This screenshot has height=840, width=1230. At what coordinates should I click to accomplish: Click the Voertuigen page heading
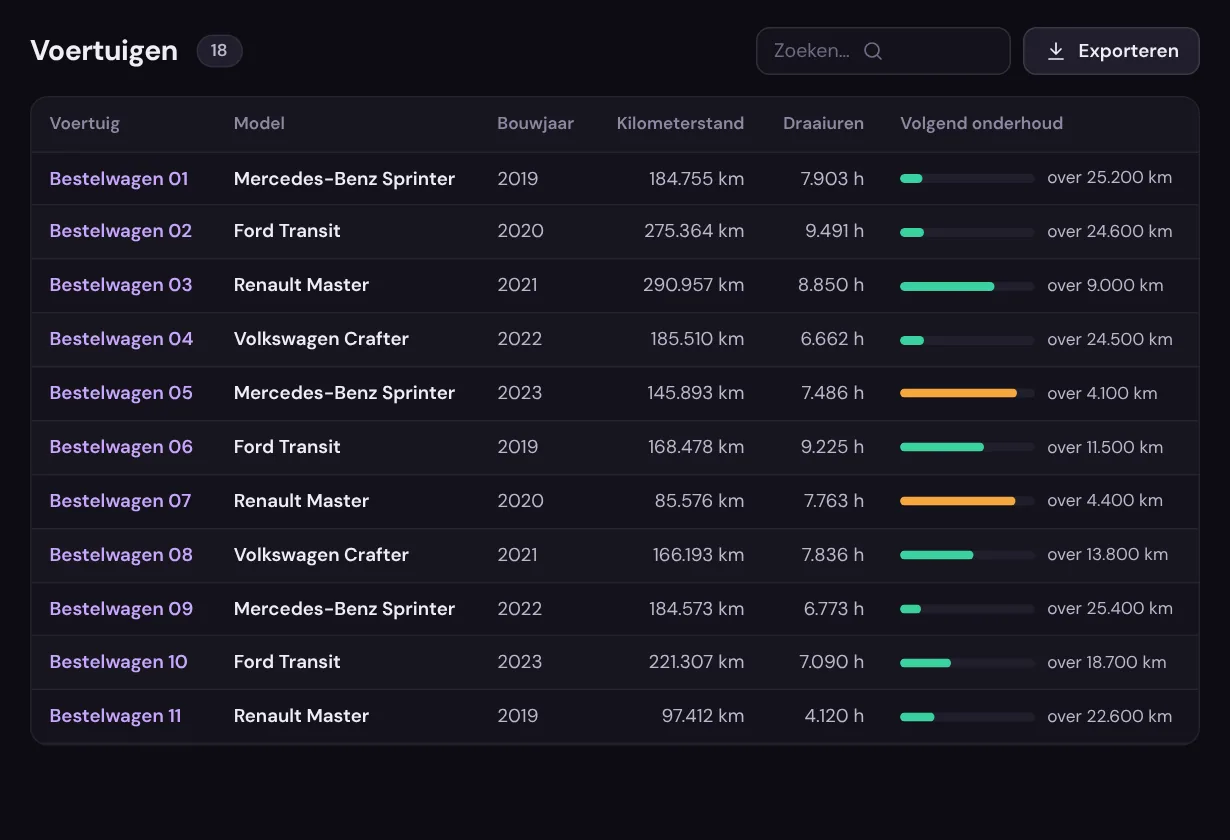coord(104,51)
